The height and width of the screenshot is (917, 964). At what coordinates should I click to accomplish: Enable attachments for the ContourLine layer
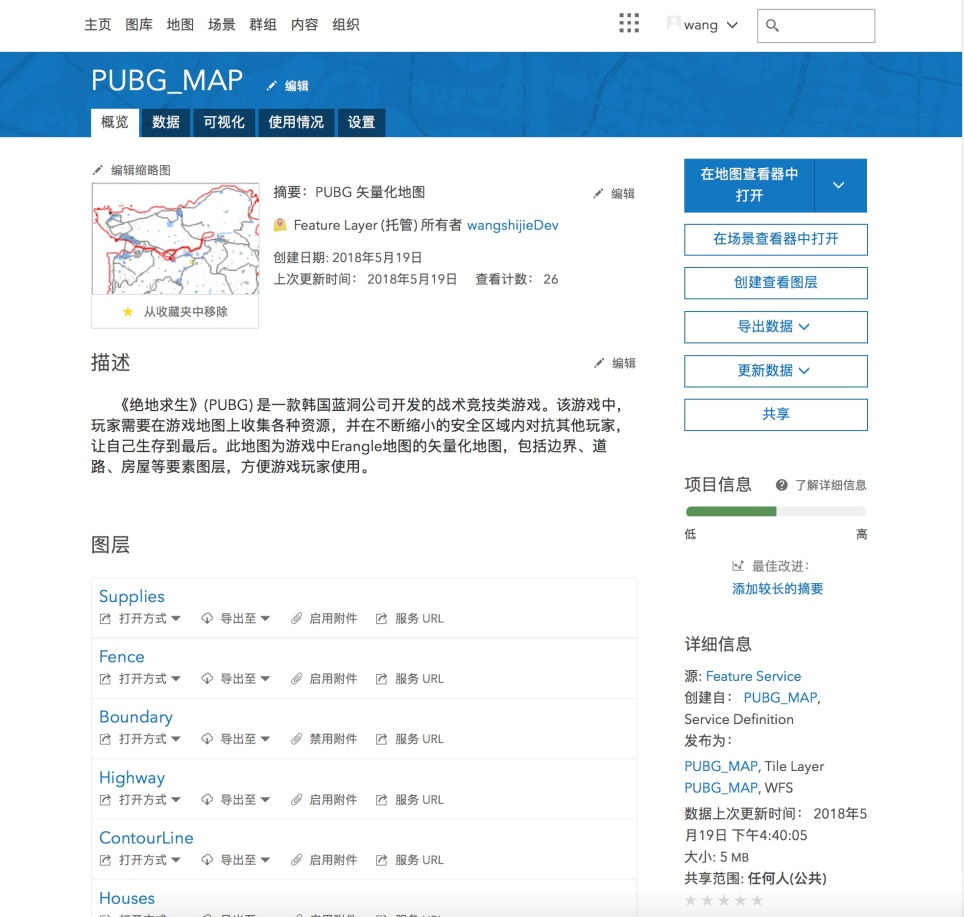tap(333, 860)
